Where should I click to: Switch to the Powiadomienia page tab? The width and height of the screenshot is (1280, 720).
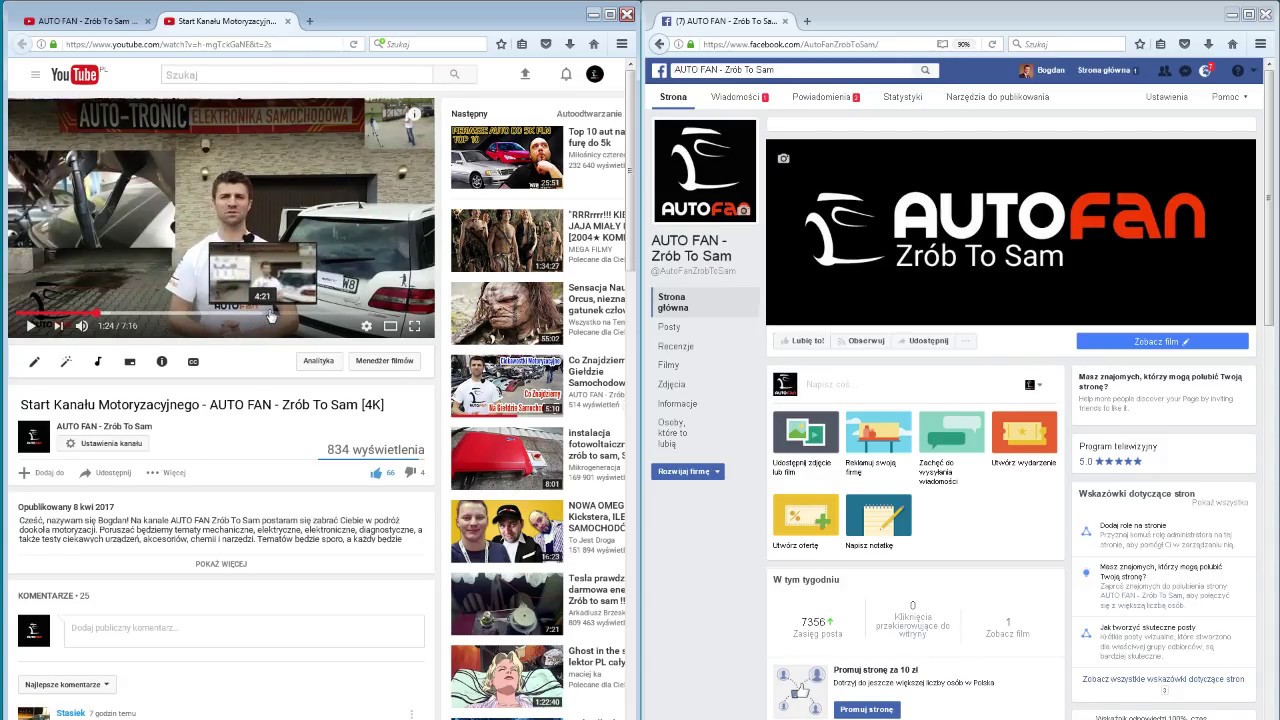(826, 97)
